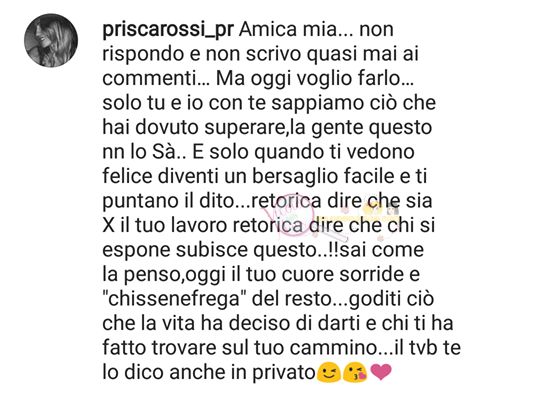This screenshot has width=540, height=415.
Task: Click the word "espone" in the comment
Action: coord(136,251)
